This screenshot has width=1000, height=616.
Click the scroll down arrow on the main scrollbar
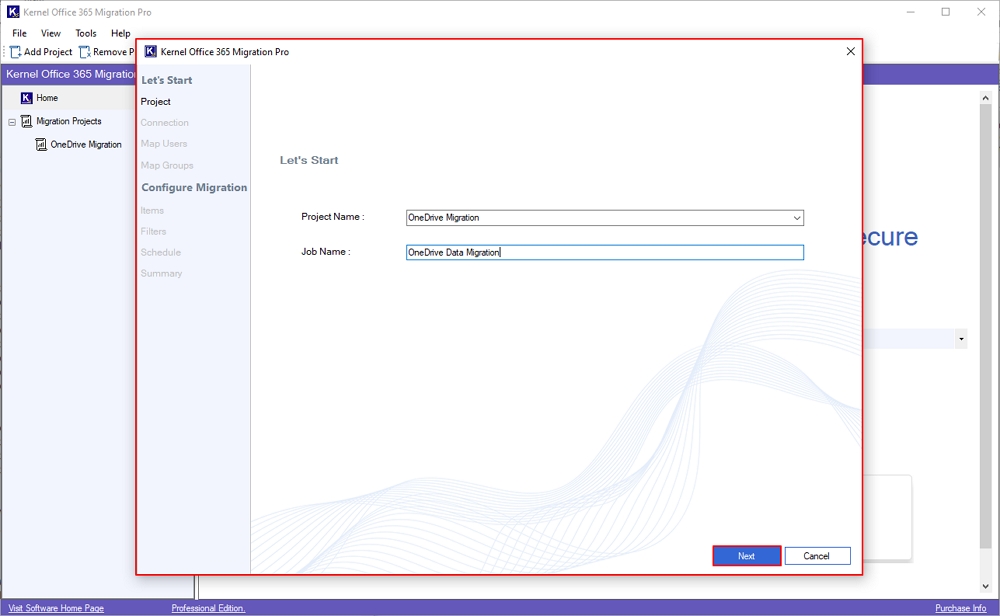(x=987, y=587)
